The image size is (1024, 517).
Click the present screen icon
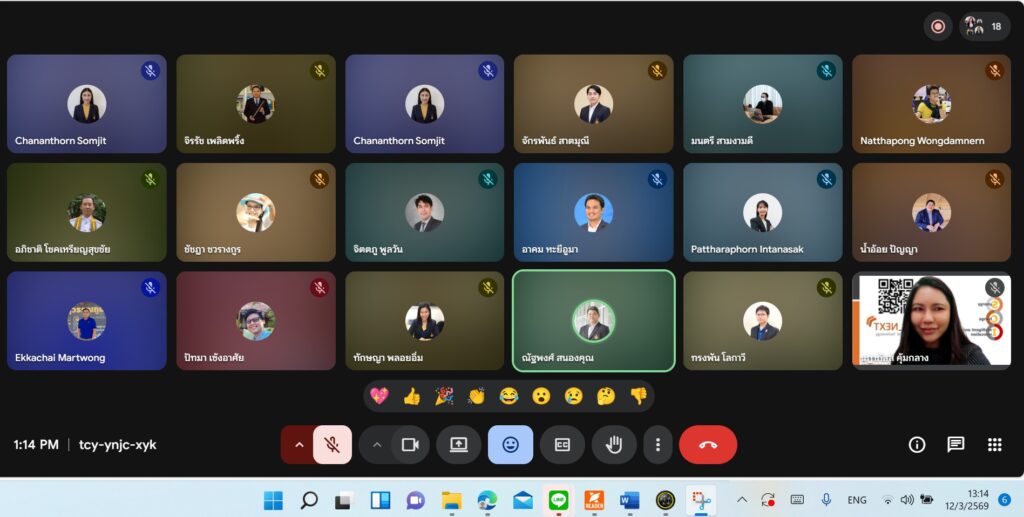pos(459,445)
